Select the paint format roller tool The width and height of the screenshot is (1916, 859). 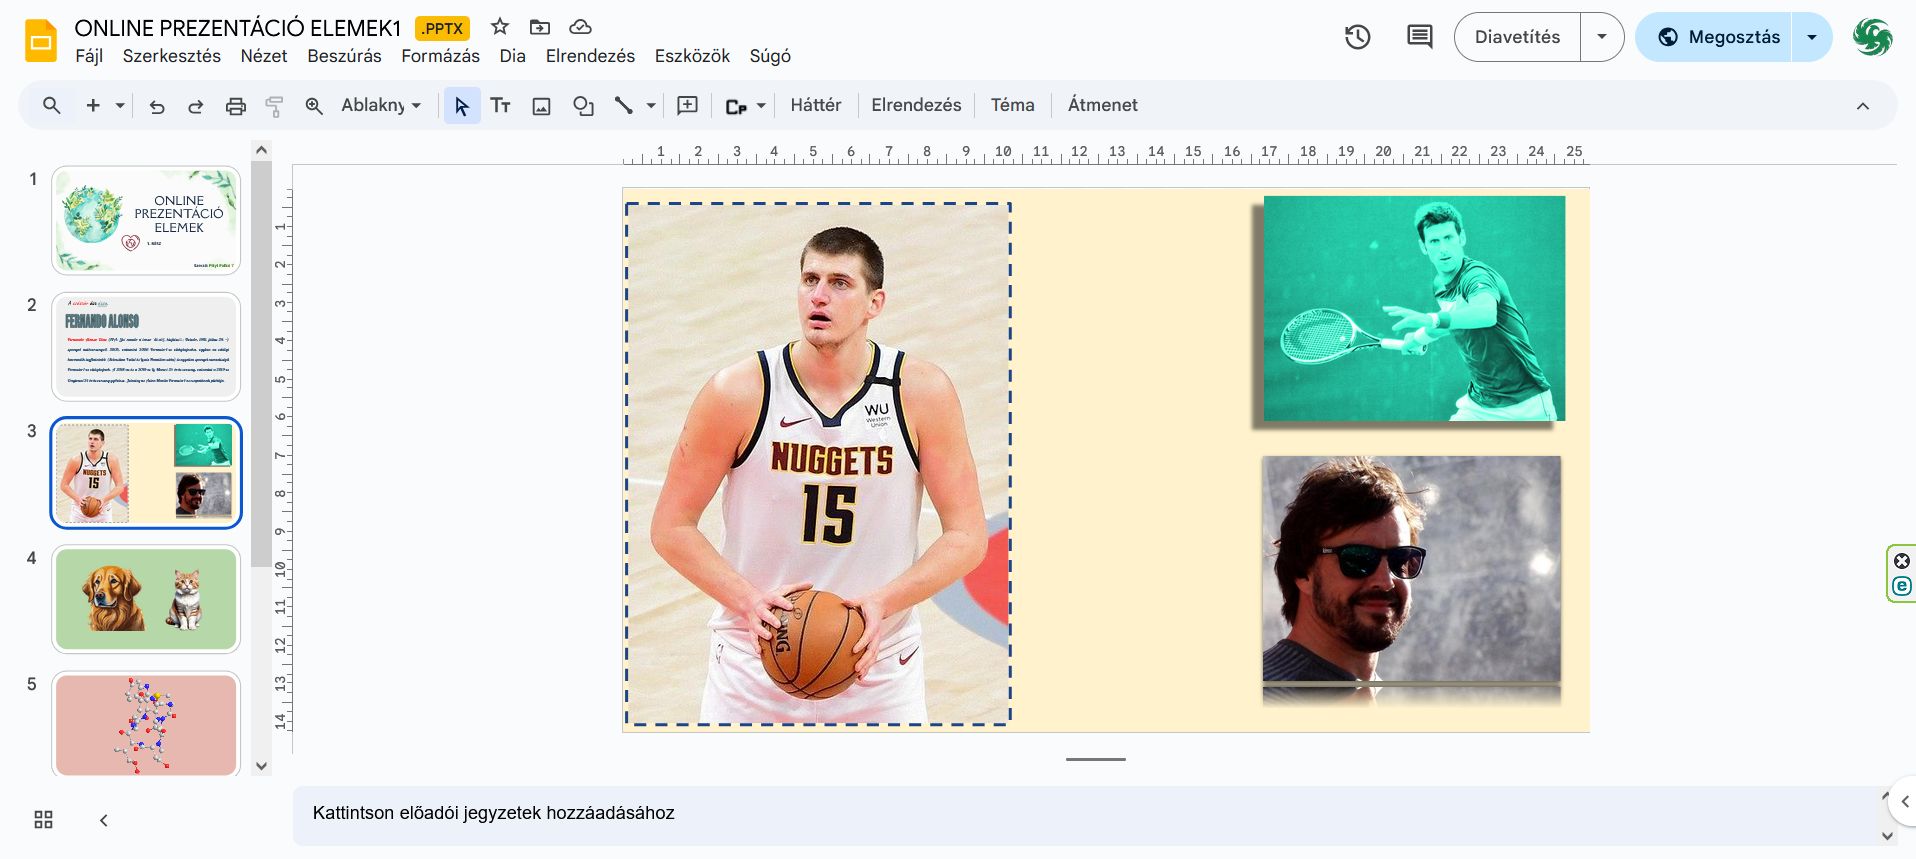click(274, 106)
